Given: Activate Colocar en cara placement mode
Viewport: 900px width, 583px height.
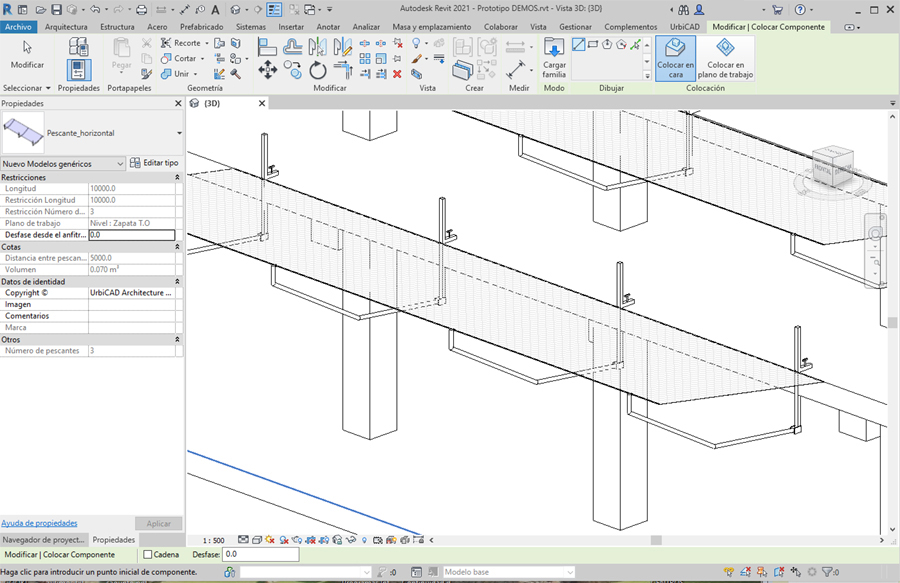Looking at the screenshot, I should point(676,56).
